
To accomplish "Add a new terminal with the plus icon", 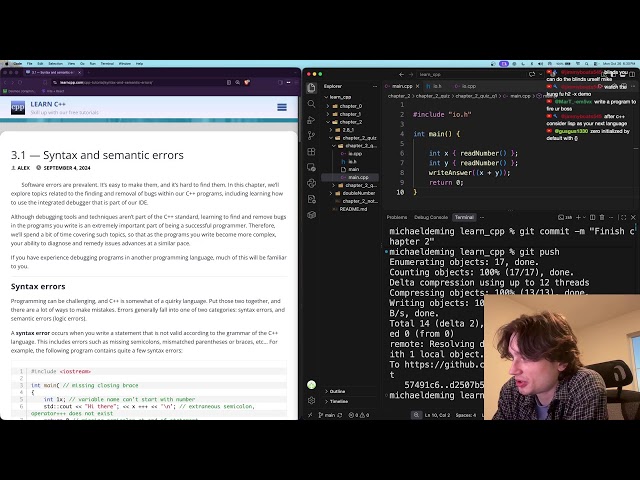I will [x=578, y=217].
